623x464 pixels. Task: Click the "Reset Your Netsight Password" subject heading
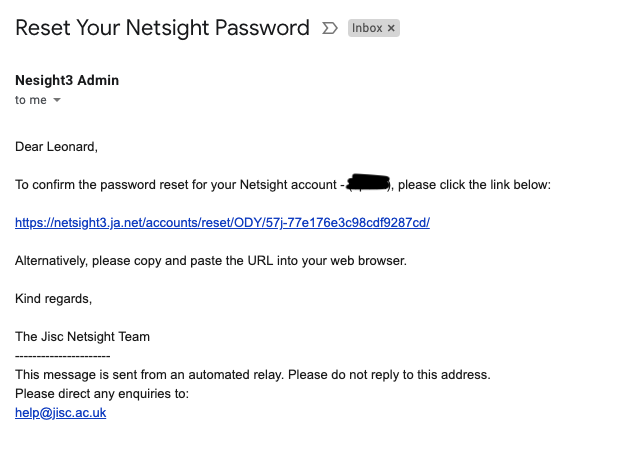tap(162, 28)
